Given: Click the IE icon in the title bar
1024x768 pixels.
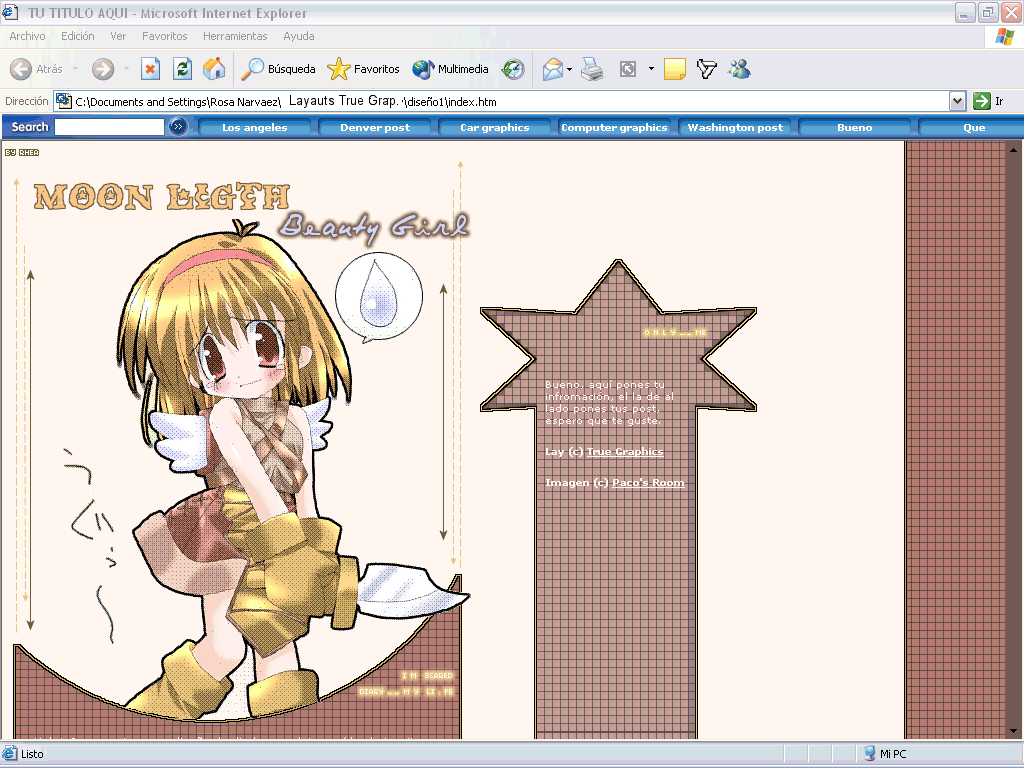Looking at the screenshot, I should click(x=10, y=12).
